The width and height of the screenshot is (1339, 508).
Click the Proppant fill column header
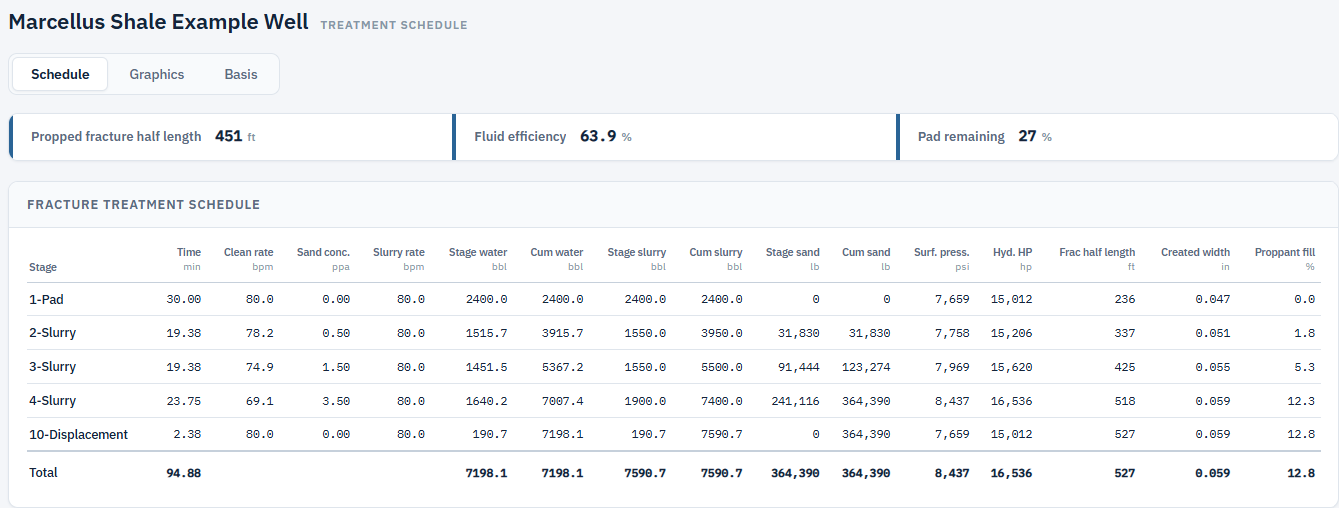[x=1285, y=259]
